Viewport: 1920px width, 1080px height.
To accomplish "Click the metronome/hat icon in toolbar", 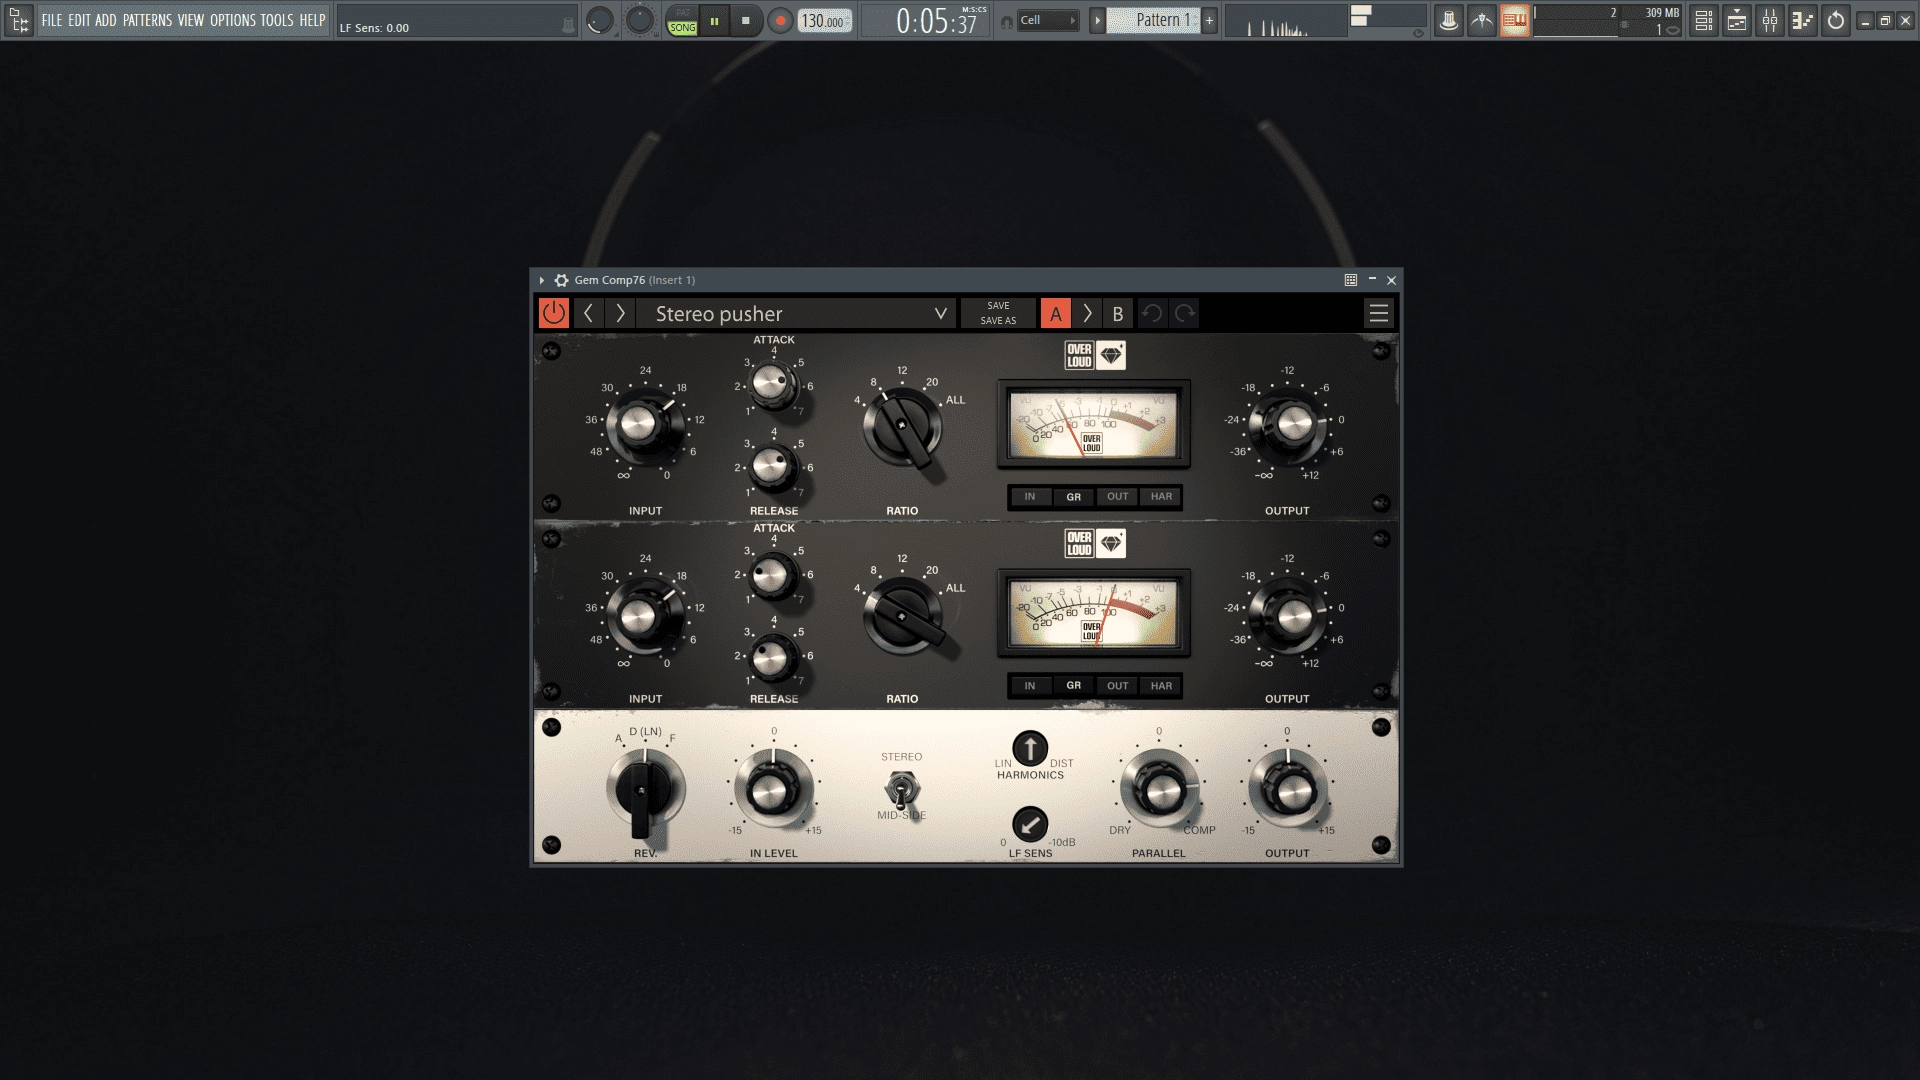I will [x=1448, y=20].
